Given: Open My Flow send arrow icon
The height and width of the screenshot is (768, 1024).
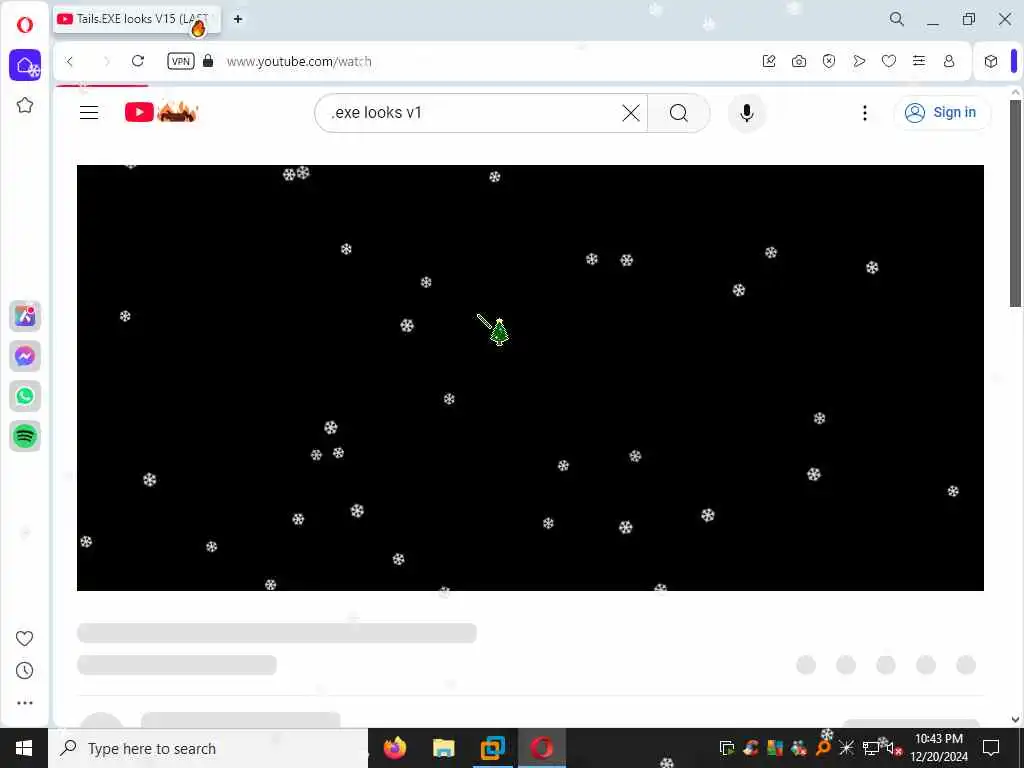Looking at the screenshot, I should (x=859, y=61).
